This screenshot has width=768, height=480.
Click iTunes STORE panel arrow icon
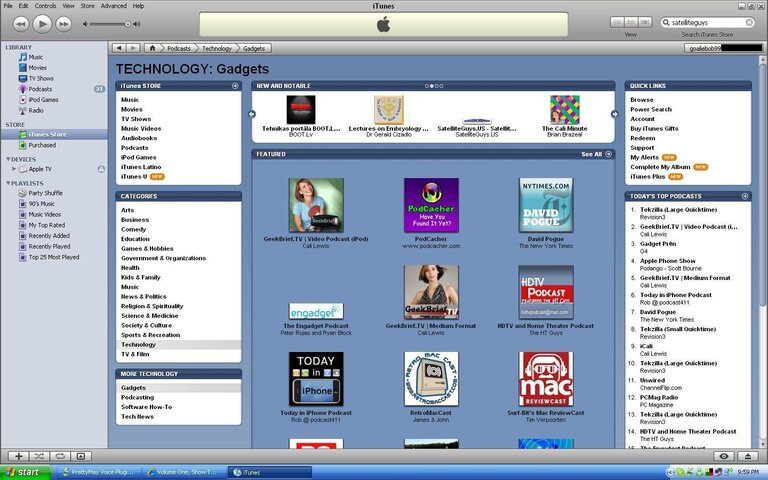point(235,86)
